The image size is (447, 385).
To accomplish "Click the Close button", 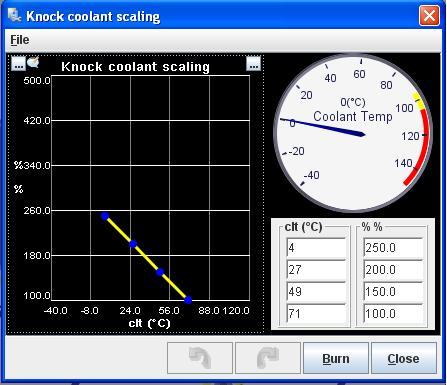I will click(x=404, y=358).
